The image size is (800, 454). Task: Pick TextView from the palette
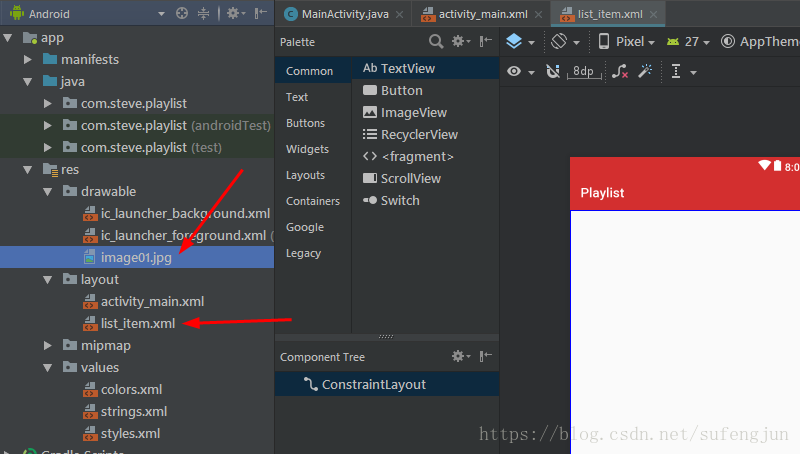pos(426,68)
